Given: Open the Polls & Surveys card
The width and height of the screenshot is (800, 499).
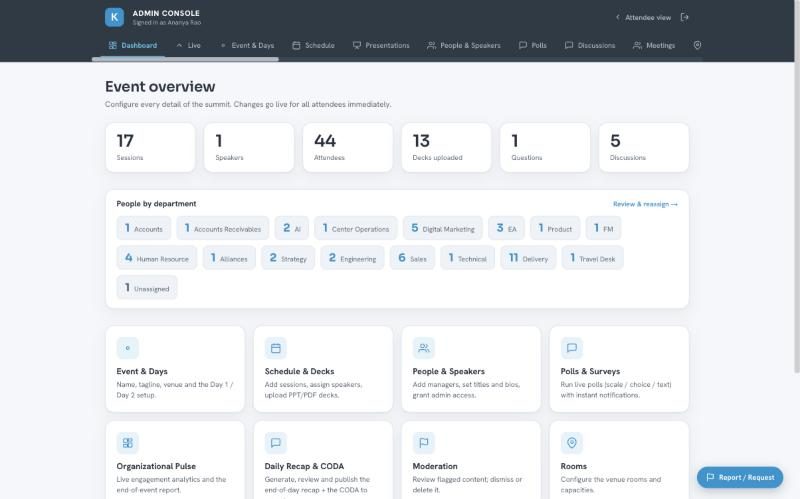Looking at the screenshot, I should tap(619, 369).
